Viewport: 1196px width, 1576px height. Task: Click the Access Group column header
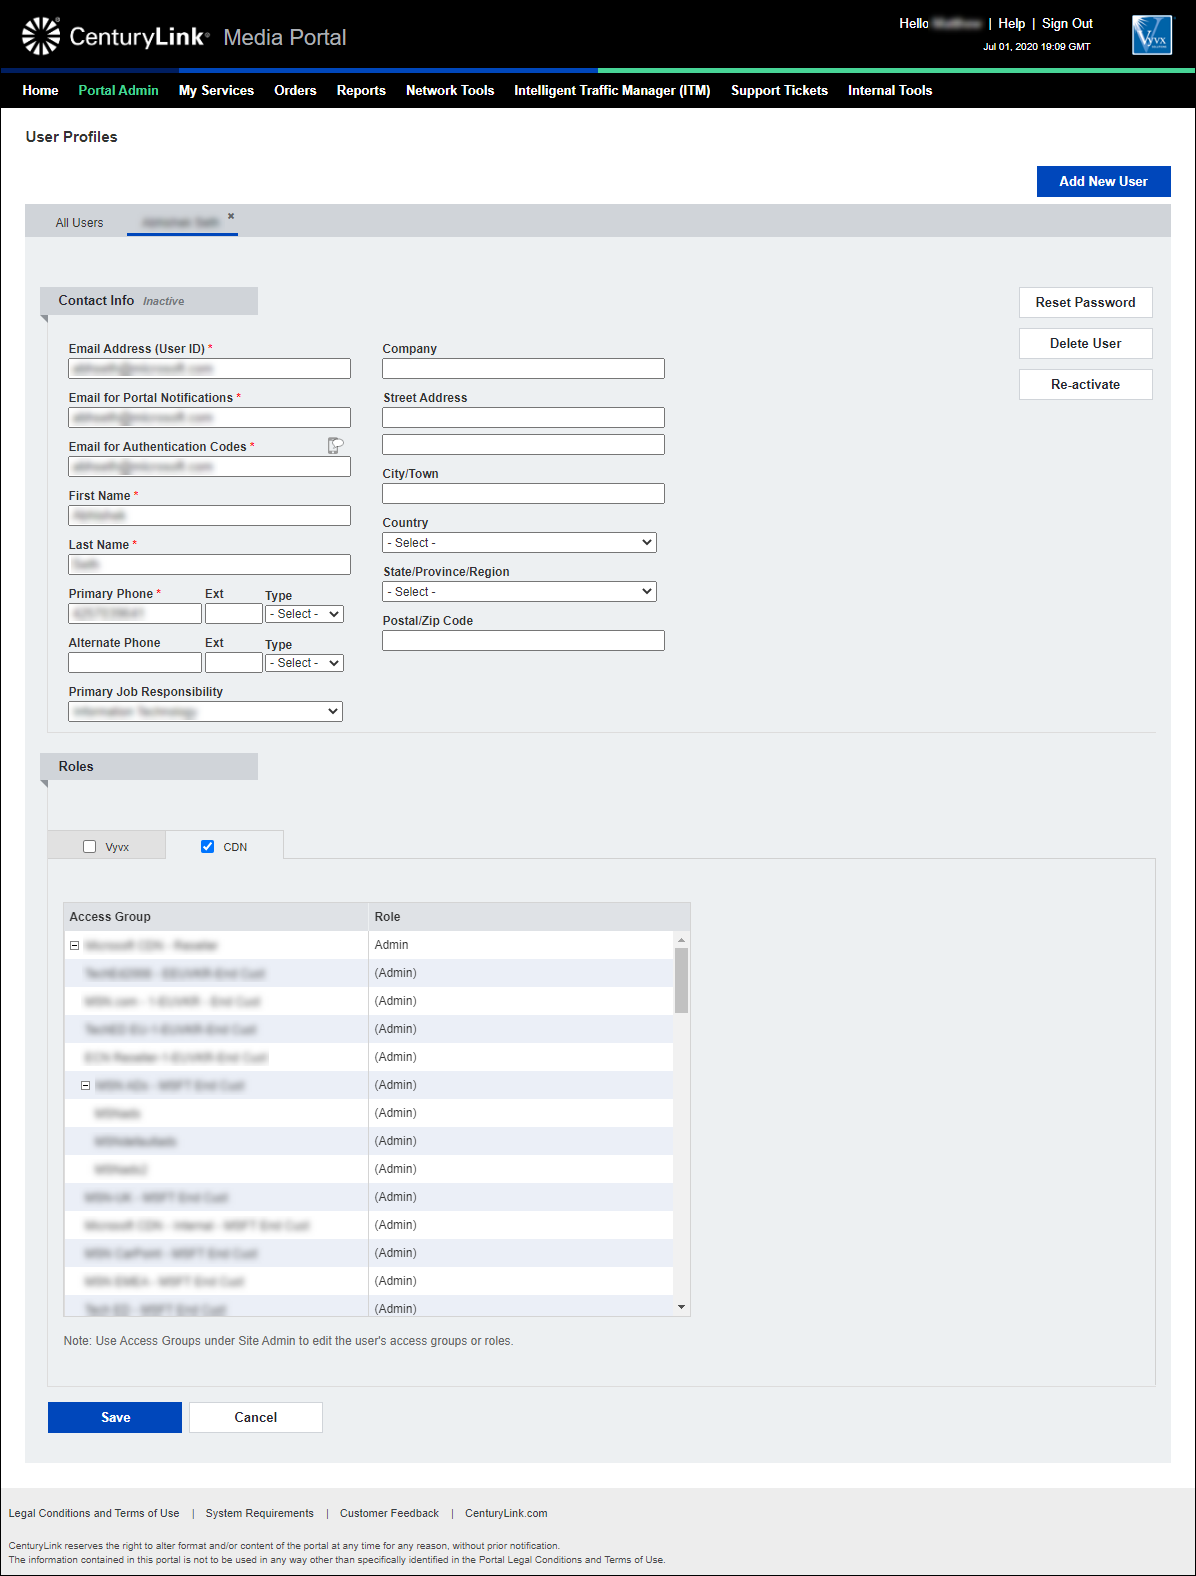(216, 916)
